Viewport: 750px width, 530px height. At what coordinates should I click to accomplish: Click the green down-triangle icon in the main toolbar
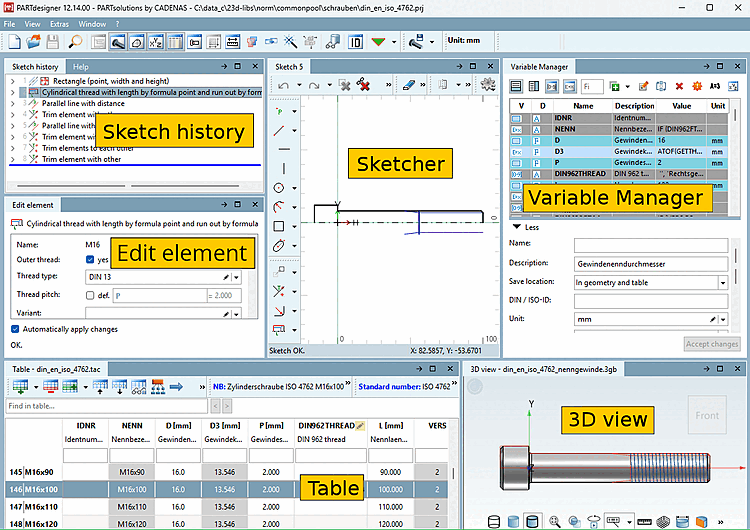(378, 42)
